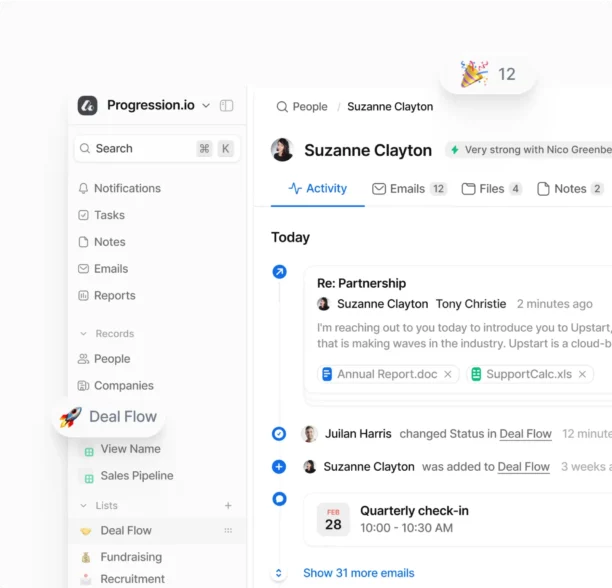
Task: Collapse the Records section
Action: coord(83,334)
